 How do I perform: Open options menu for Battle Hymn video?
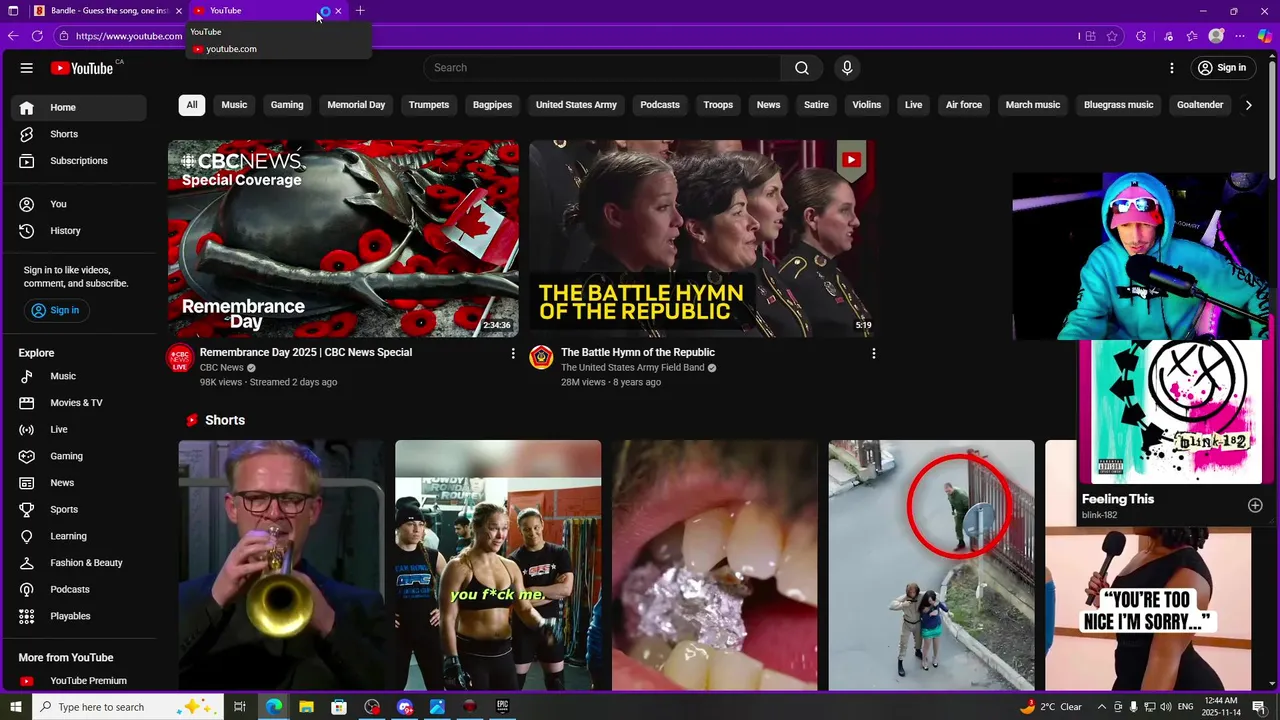pos(873,353)
